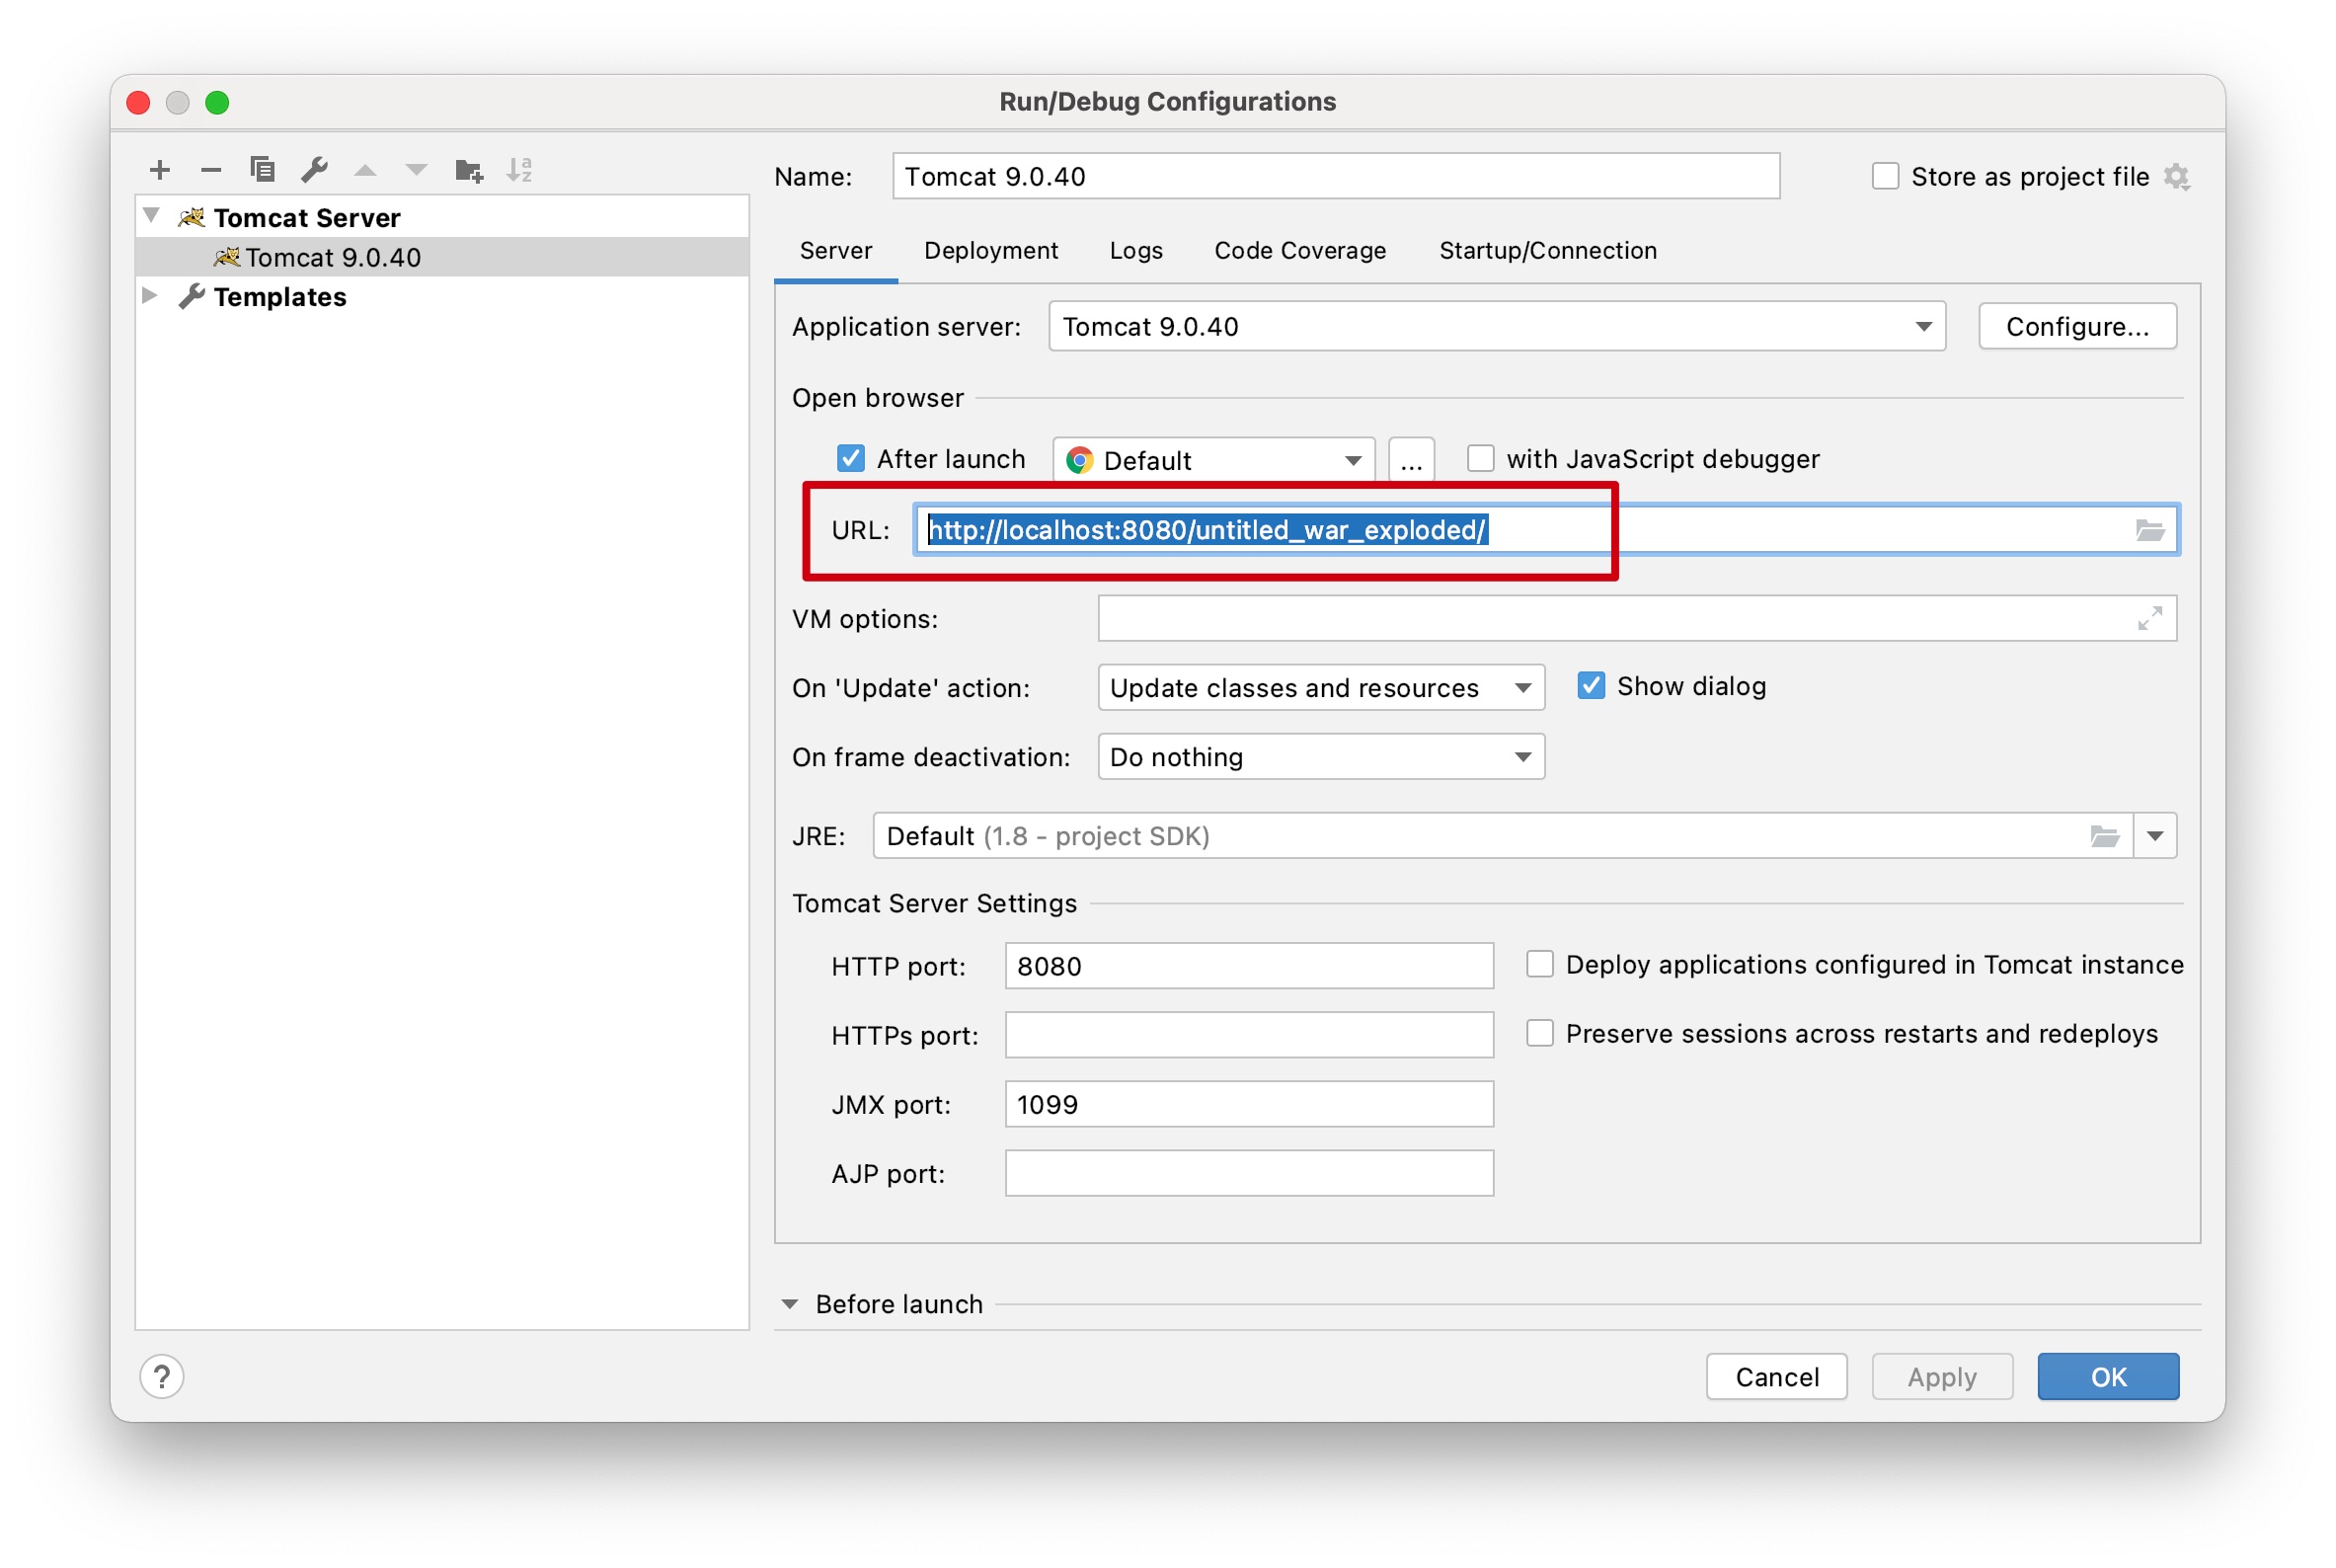2336x1568 pixels.
Task: Switch to the Logs tab
Action: click(1136, 250)
